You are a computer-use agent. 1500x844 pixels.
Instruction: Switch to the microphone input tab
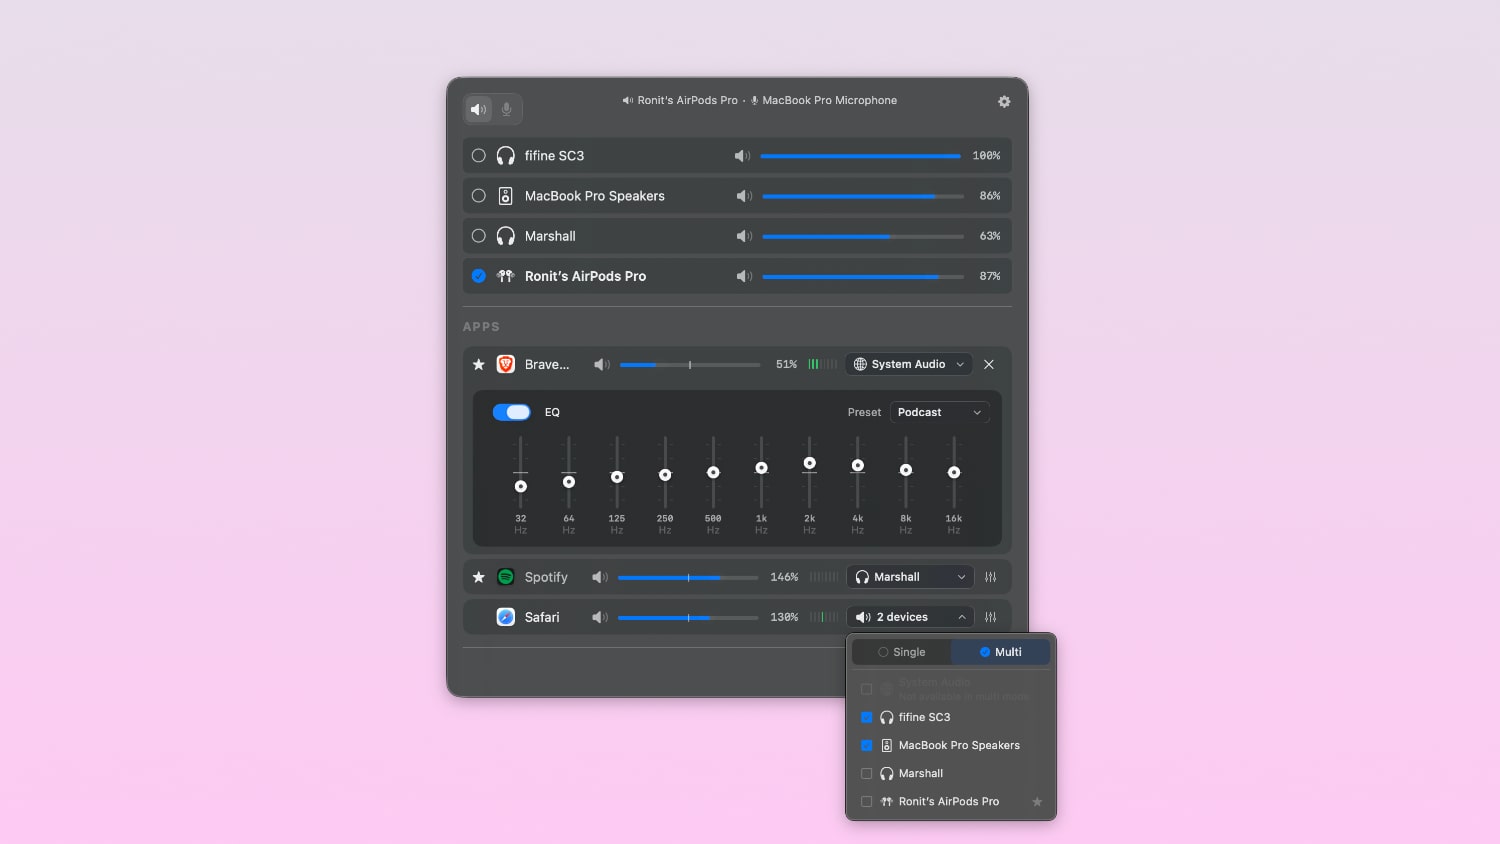pos(507,109)
